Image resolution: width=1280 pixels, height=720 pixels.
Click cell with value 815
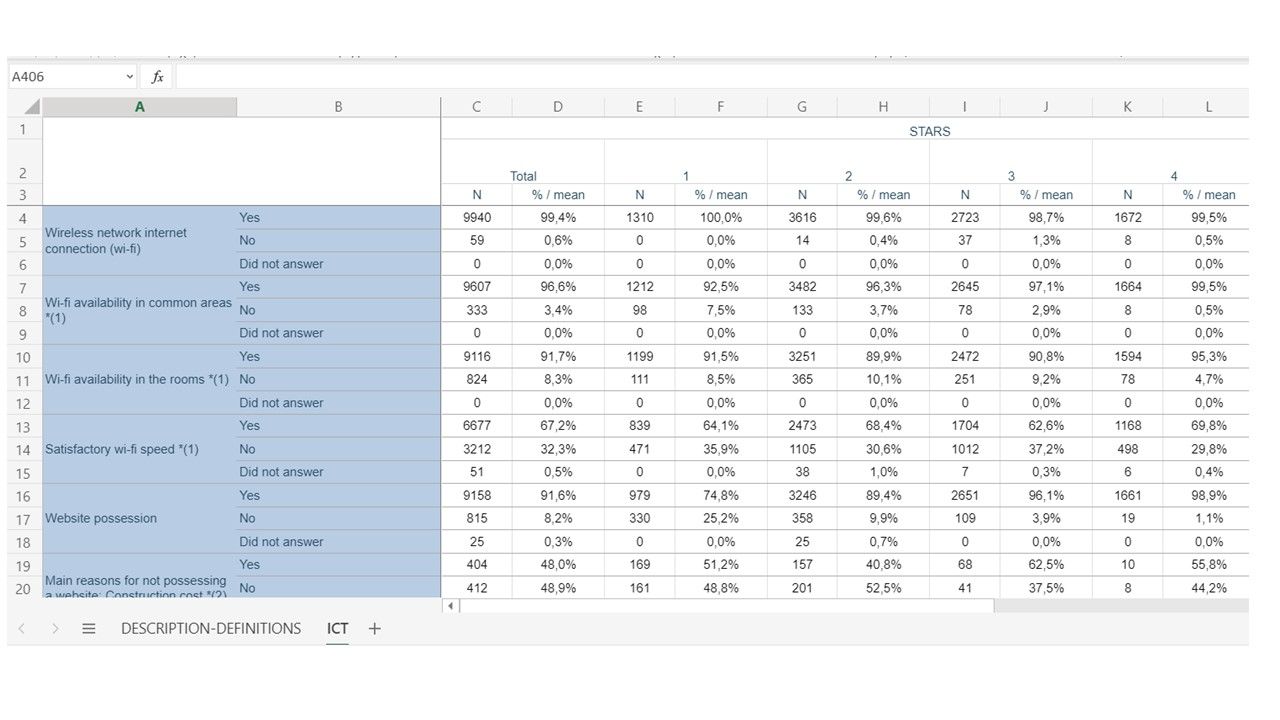477,519
